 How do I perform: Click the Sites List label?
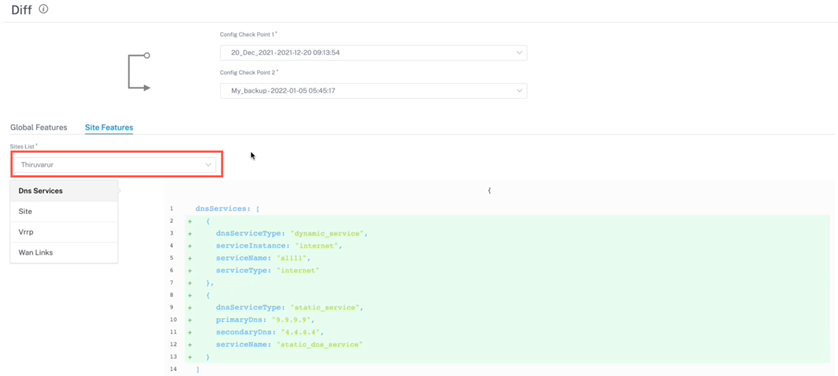pyautogui.click(x=23, y=146)
